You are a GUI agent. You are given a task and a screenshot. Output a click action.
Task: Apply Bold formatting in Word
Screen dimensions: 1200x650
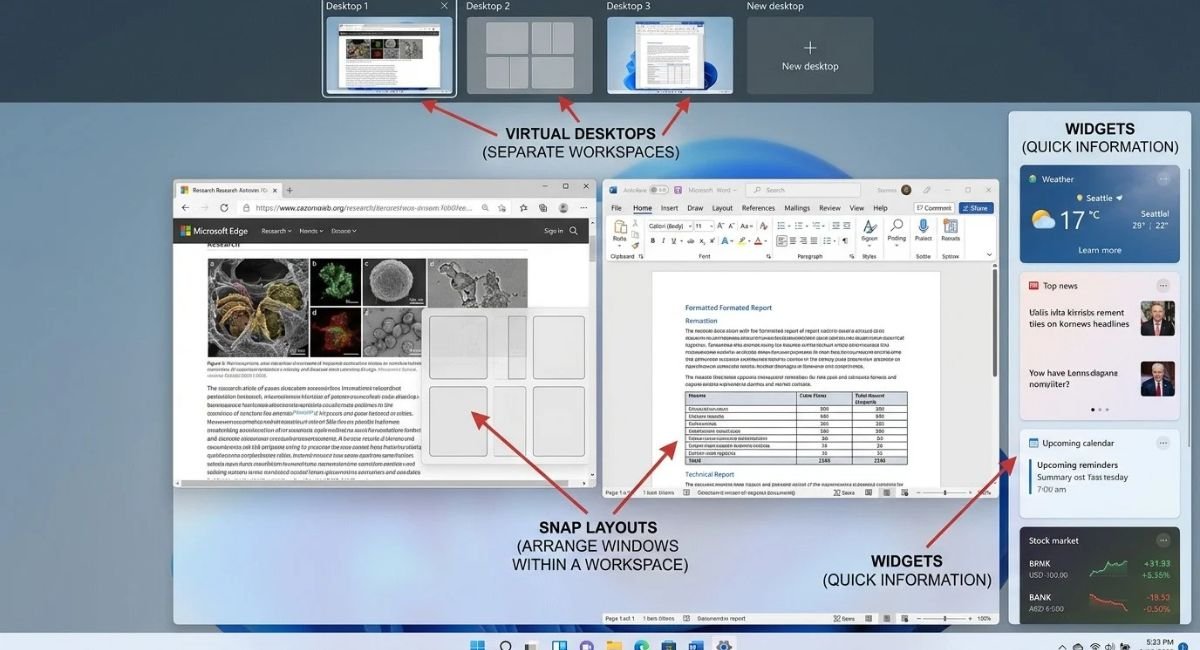tap(653, 241)
